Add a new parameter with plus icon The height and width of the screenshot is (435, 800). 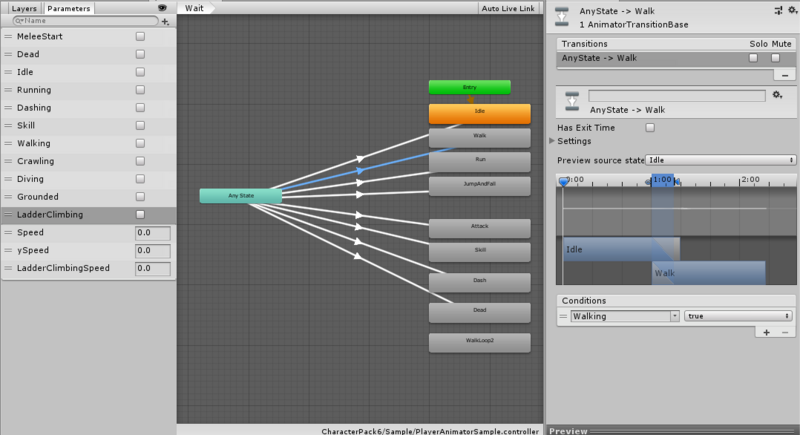165,21
